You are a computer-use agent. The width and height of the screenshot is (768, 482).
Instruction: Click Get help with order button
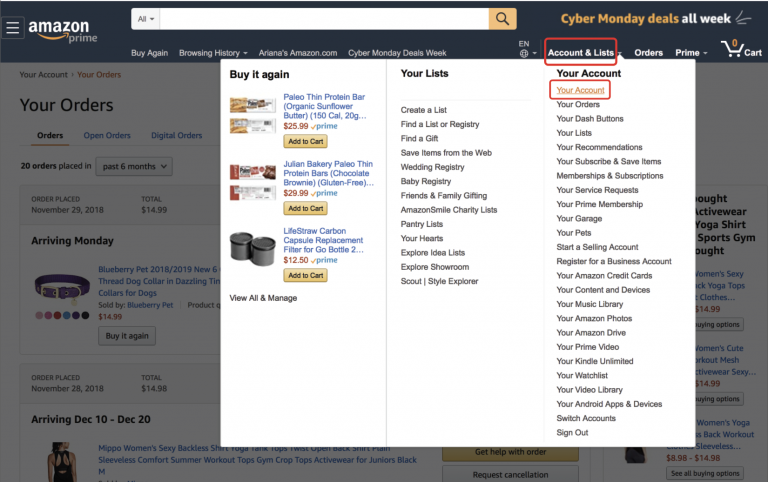pos(510,452)
